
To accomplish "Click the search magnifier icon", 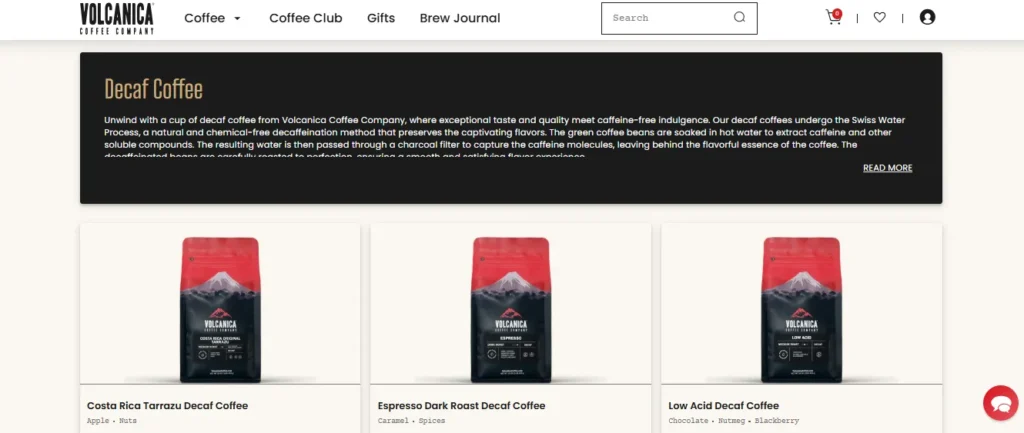I will point(739,18).
